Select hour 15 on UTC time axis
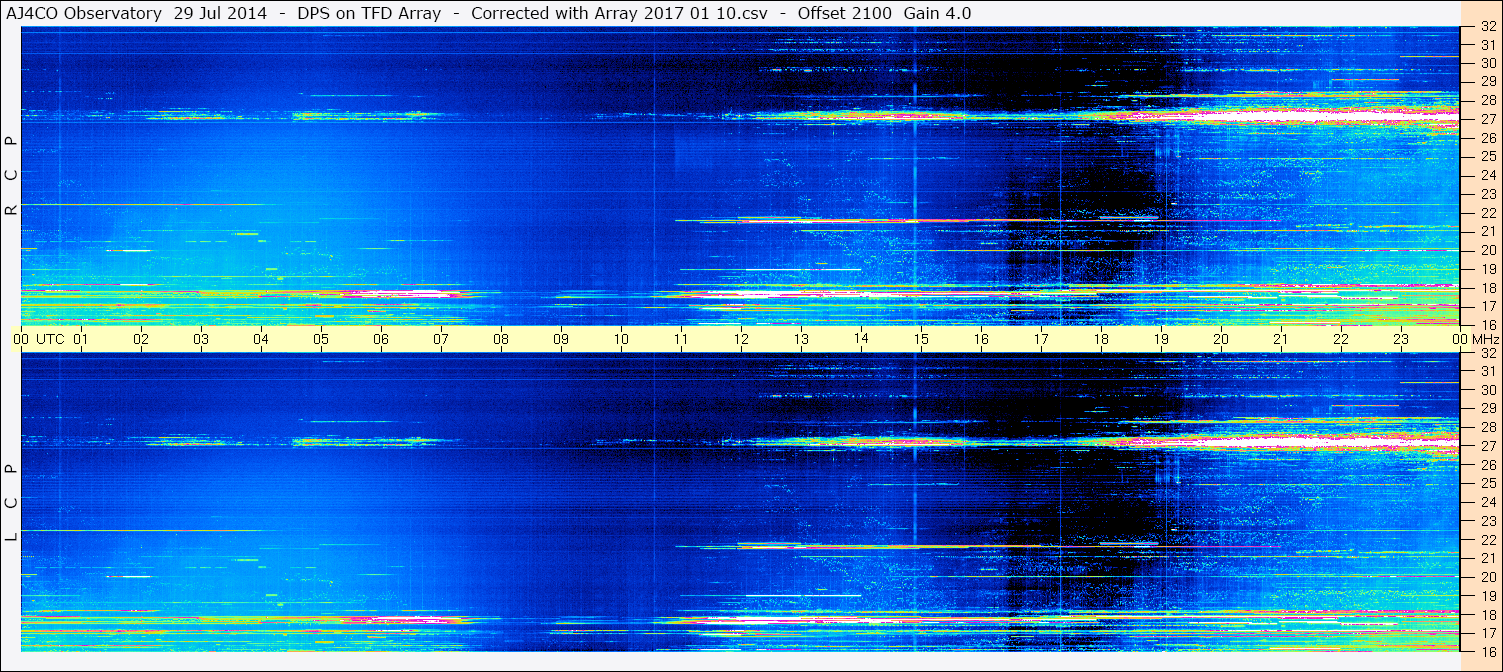 (921, 339)
